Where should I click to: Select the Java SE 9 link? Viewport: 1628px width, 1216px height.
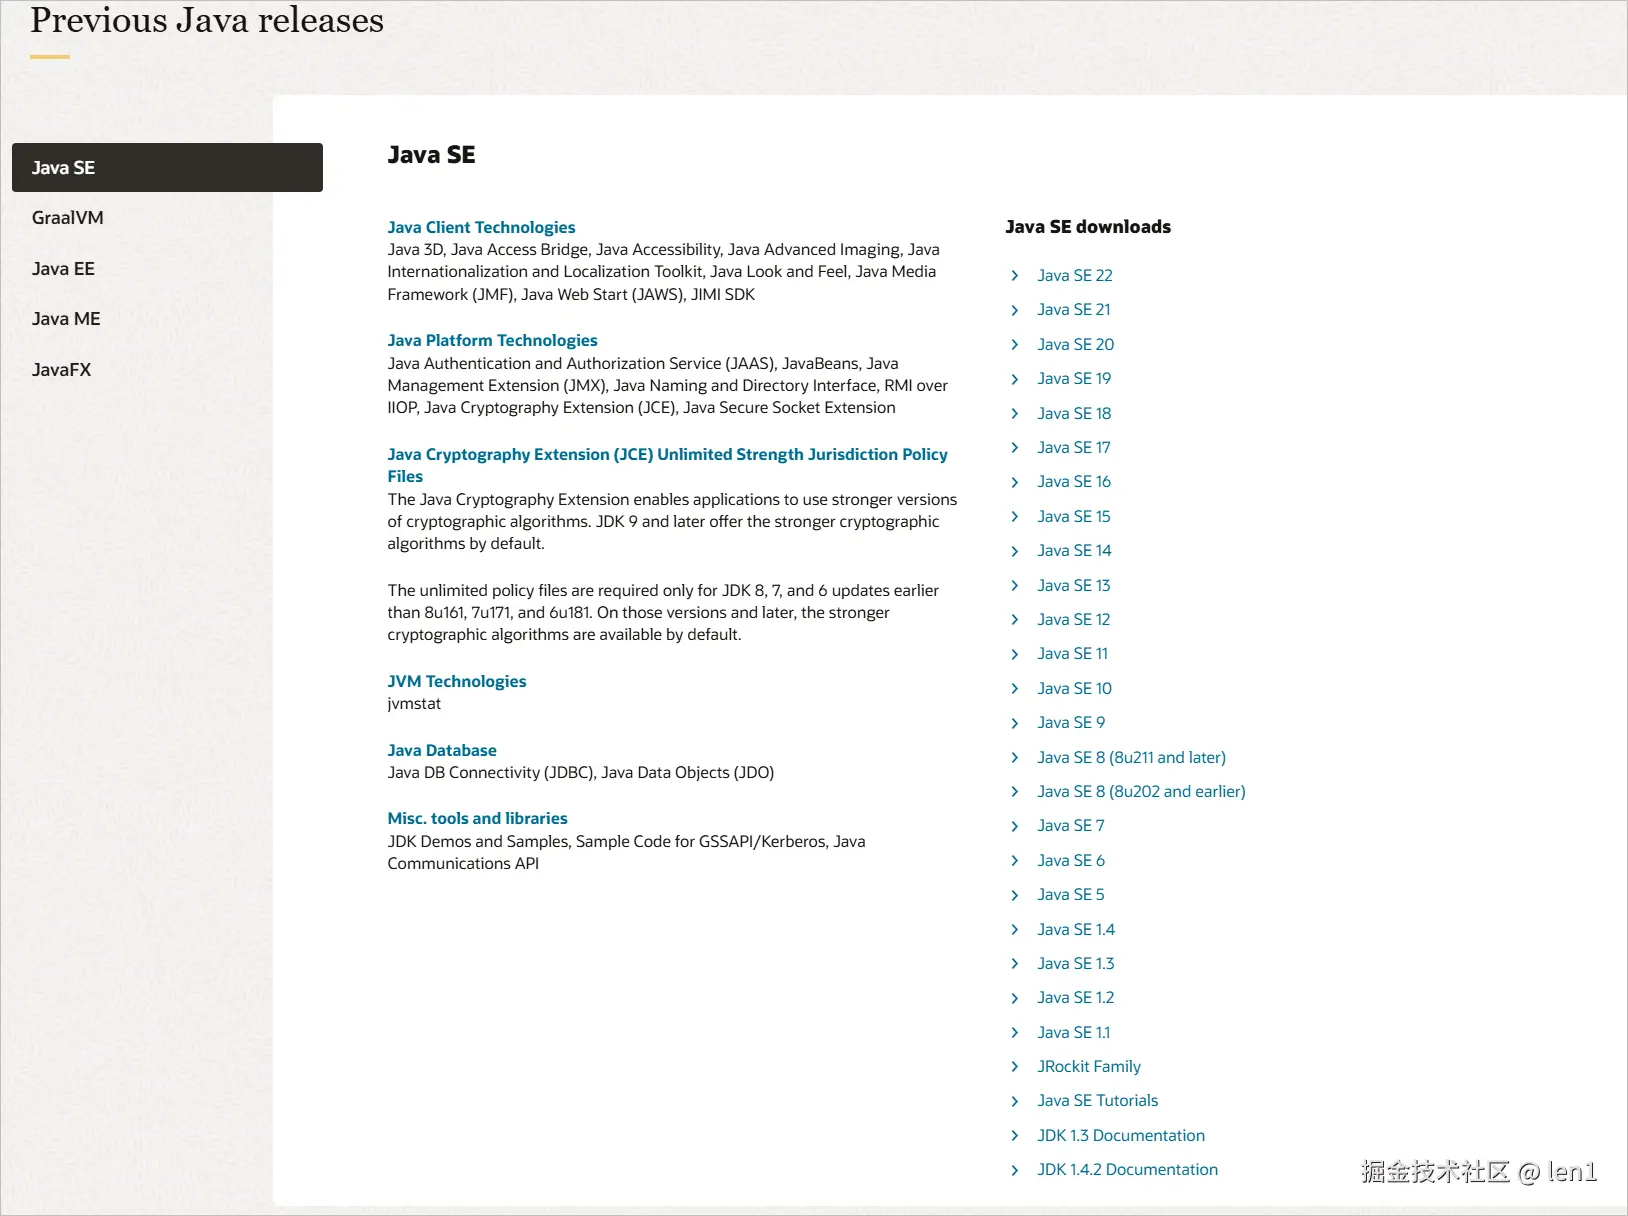click(1071, 722)
